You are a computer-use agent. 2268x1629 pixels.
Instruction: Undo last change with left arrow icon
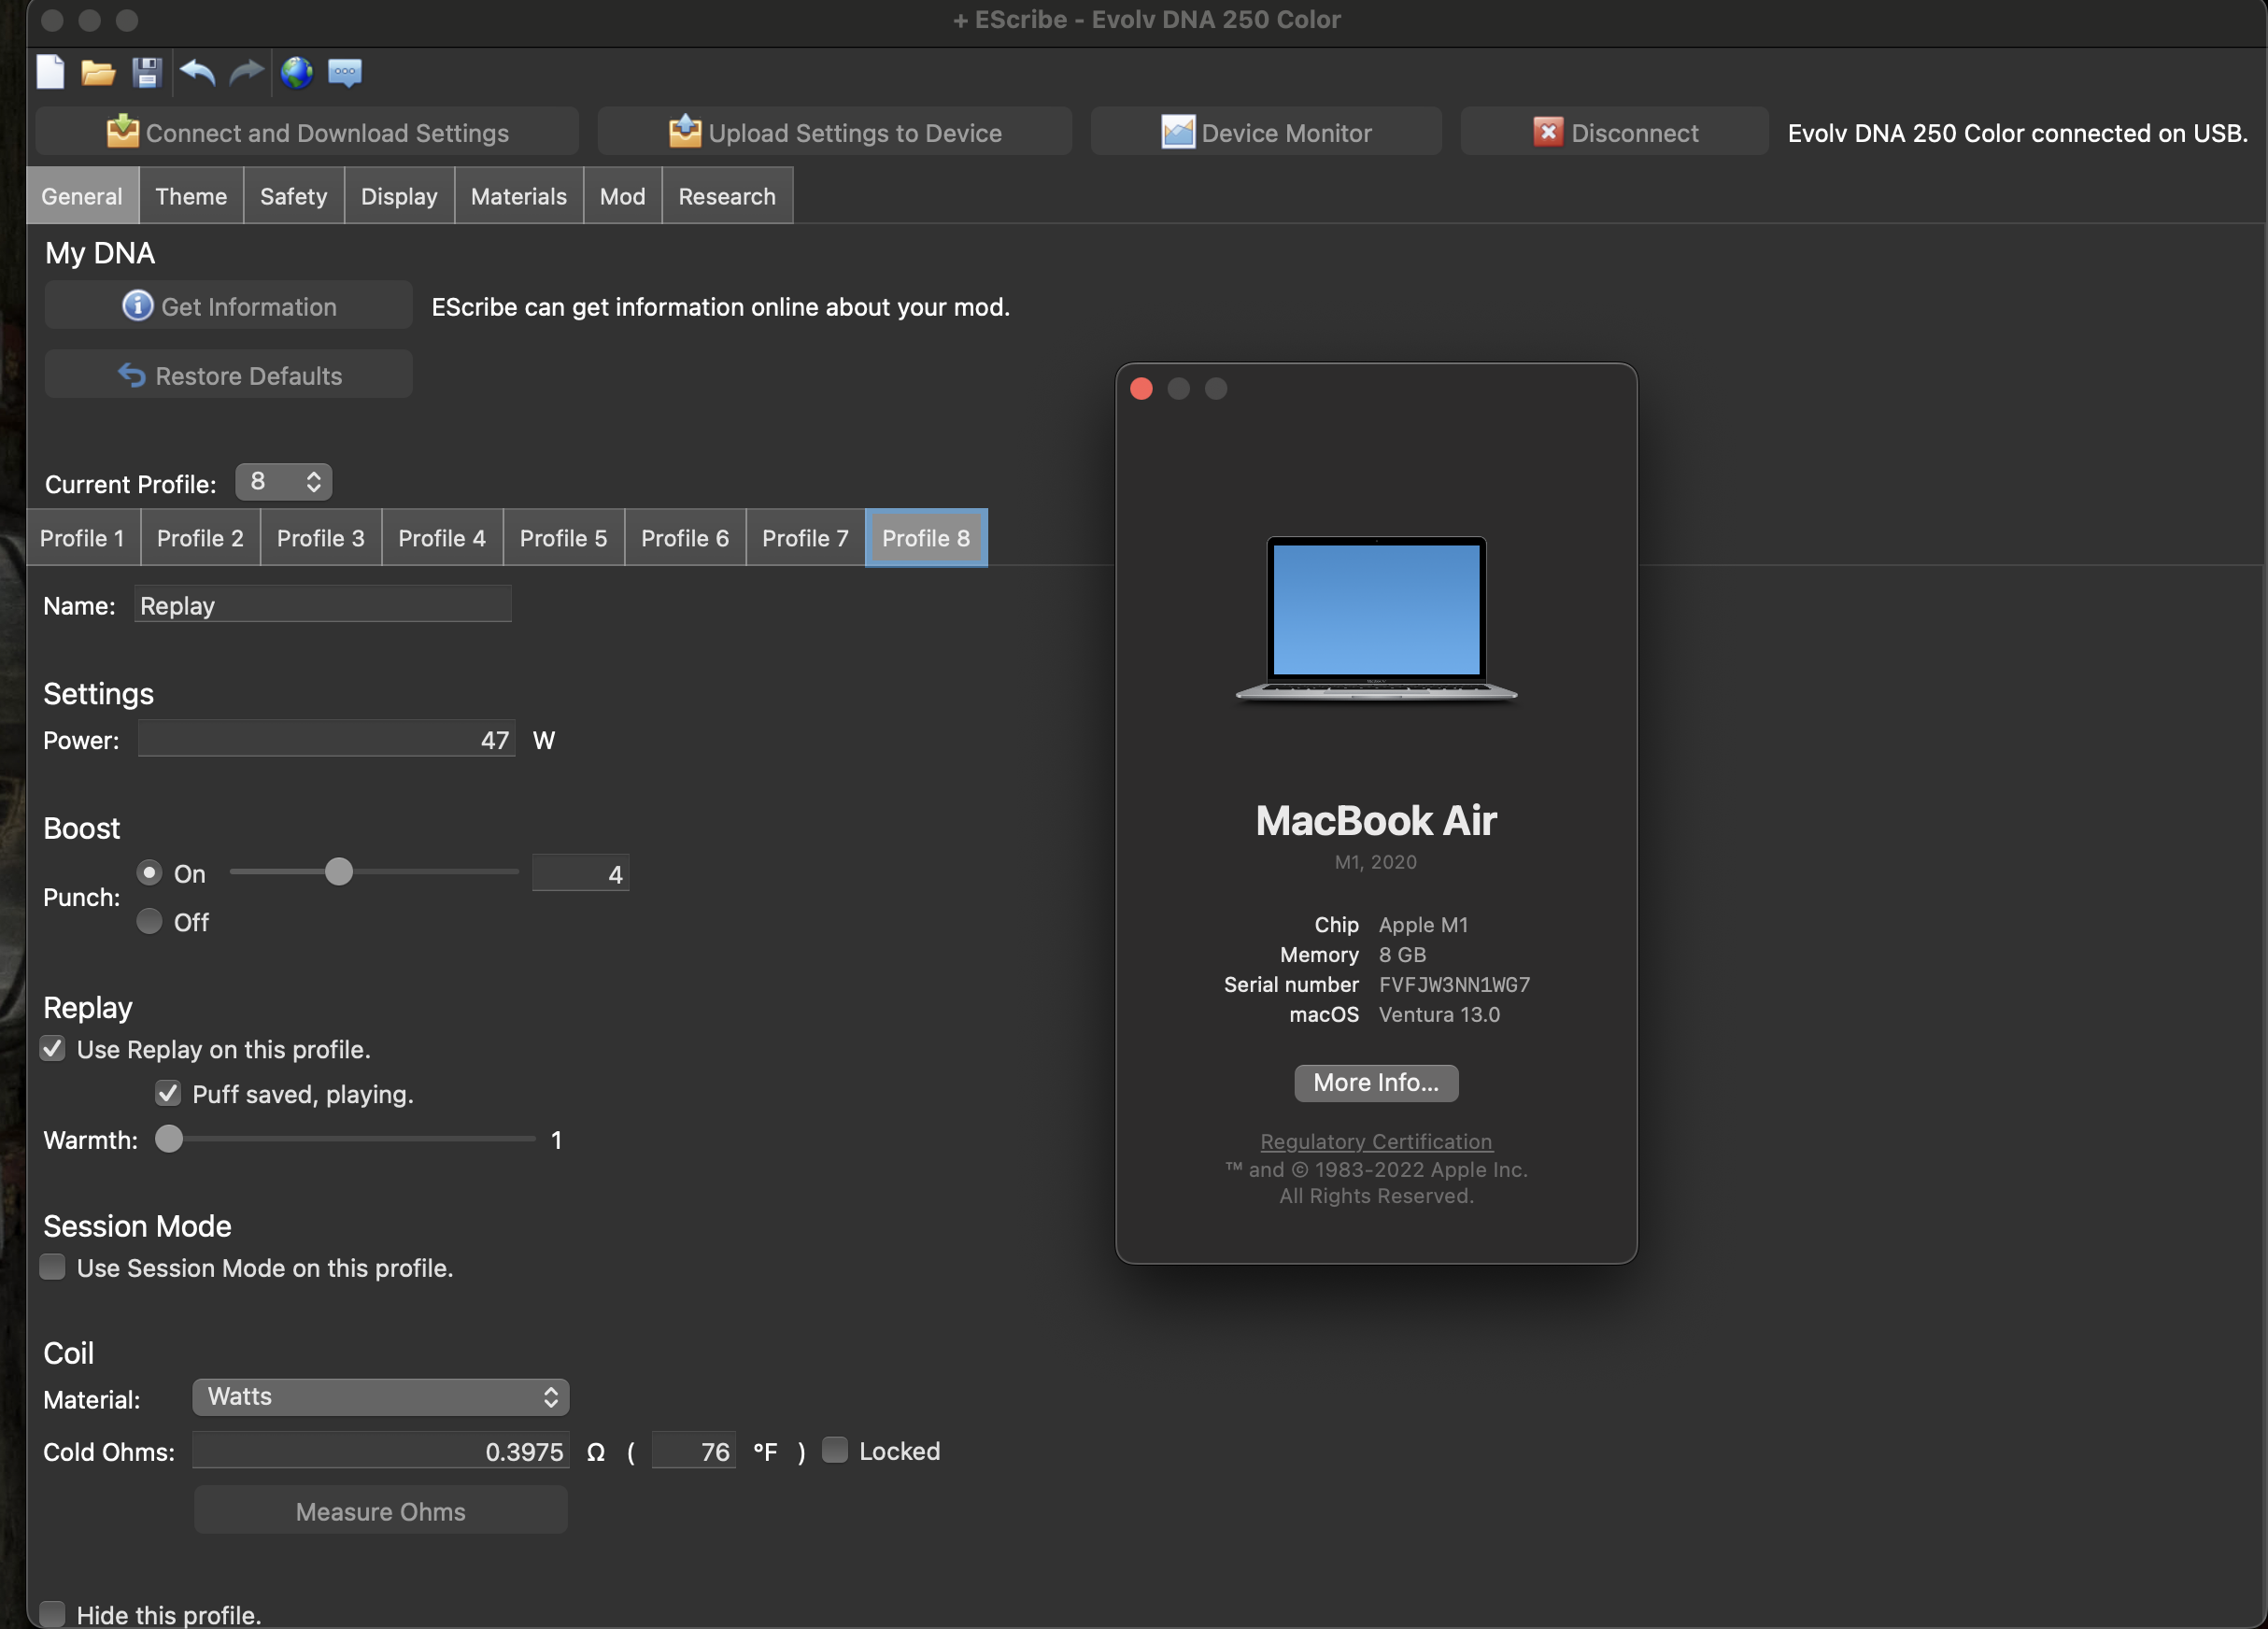click(198, 72)
